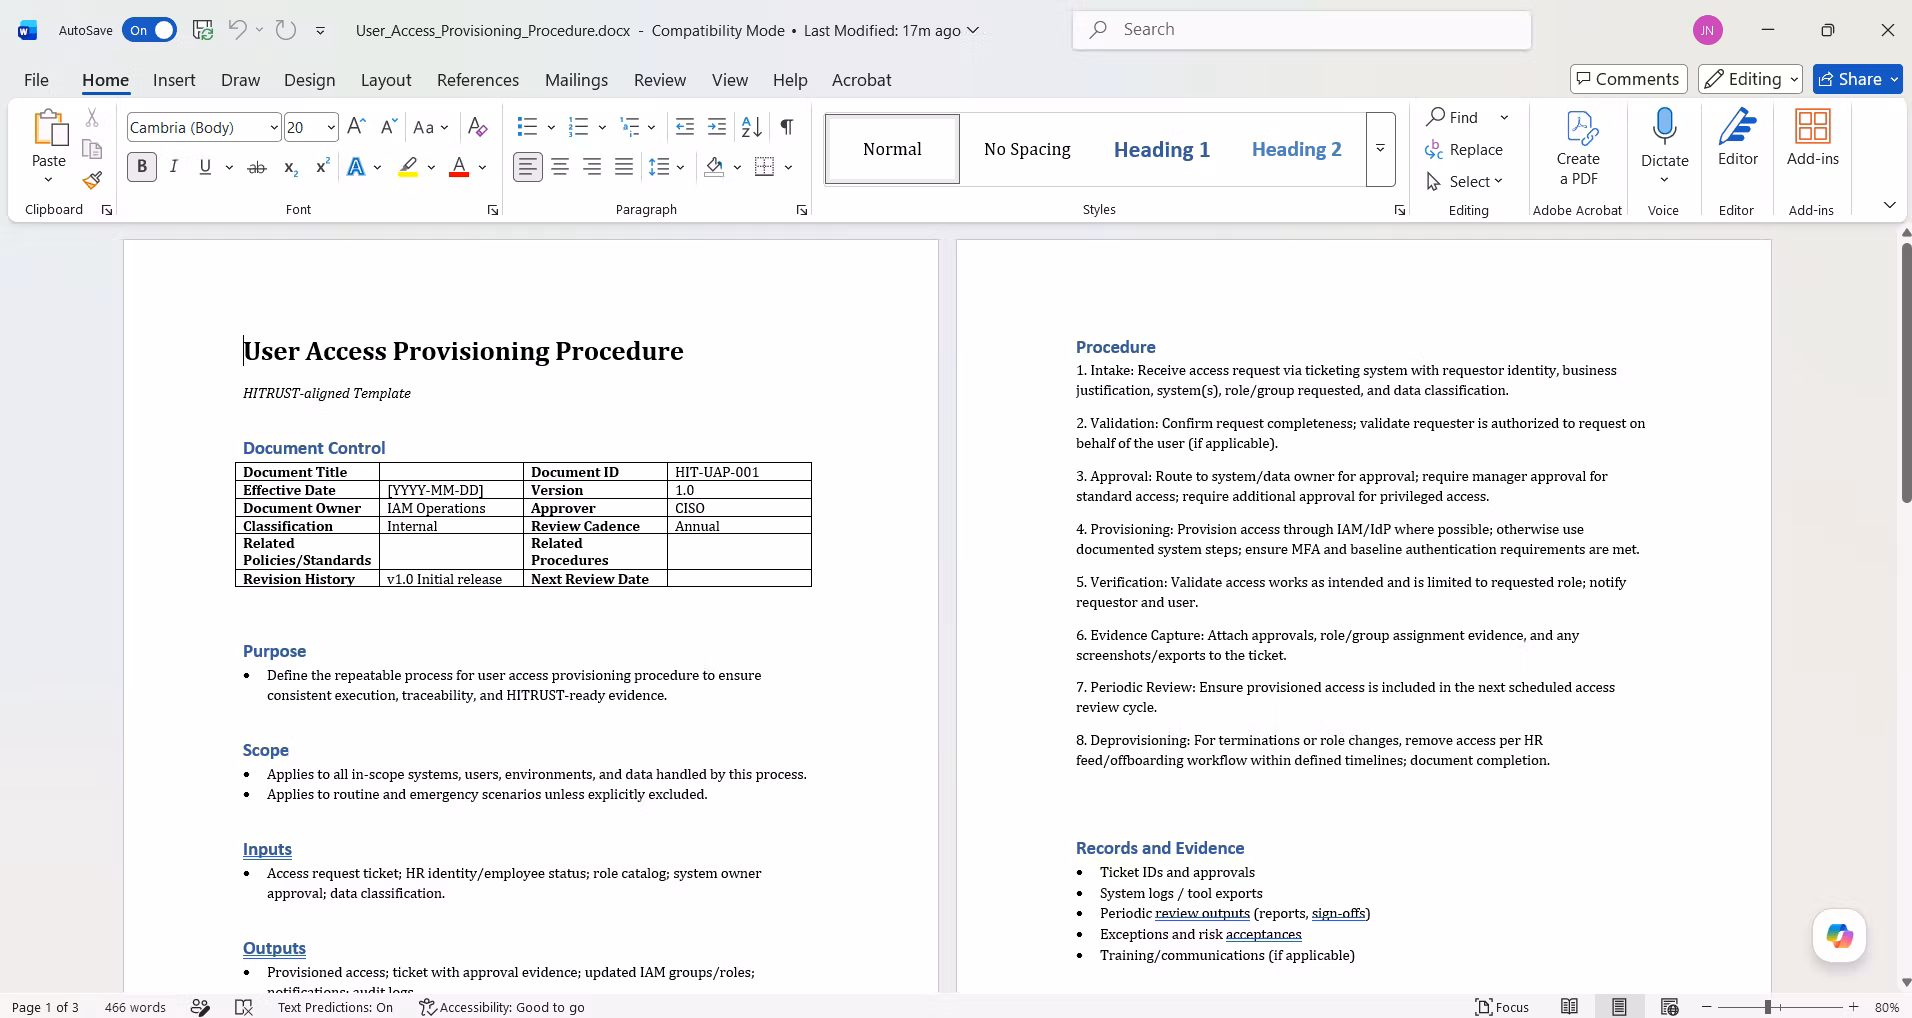Switch to Print Layout view
The height and width of the screenshot is (1018, 1912).
1619,1007
